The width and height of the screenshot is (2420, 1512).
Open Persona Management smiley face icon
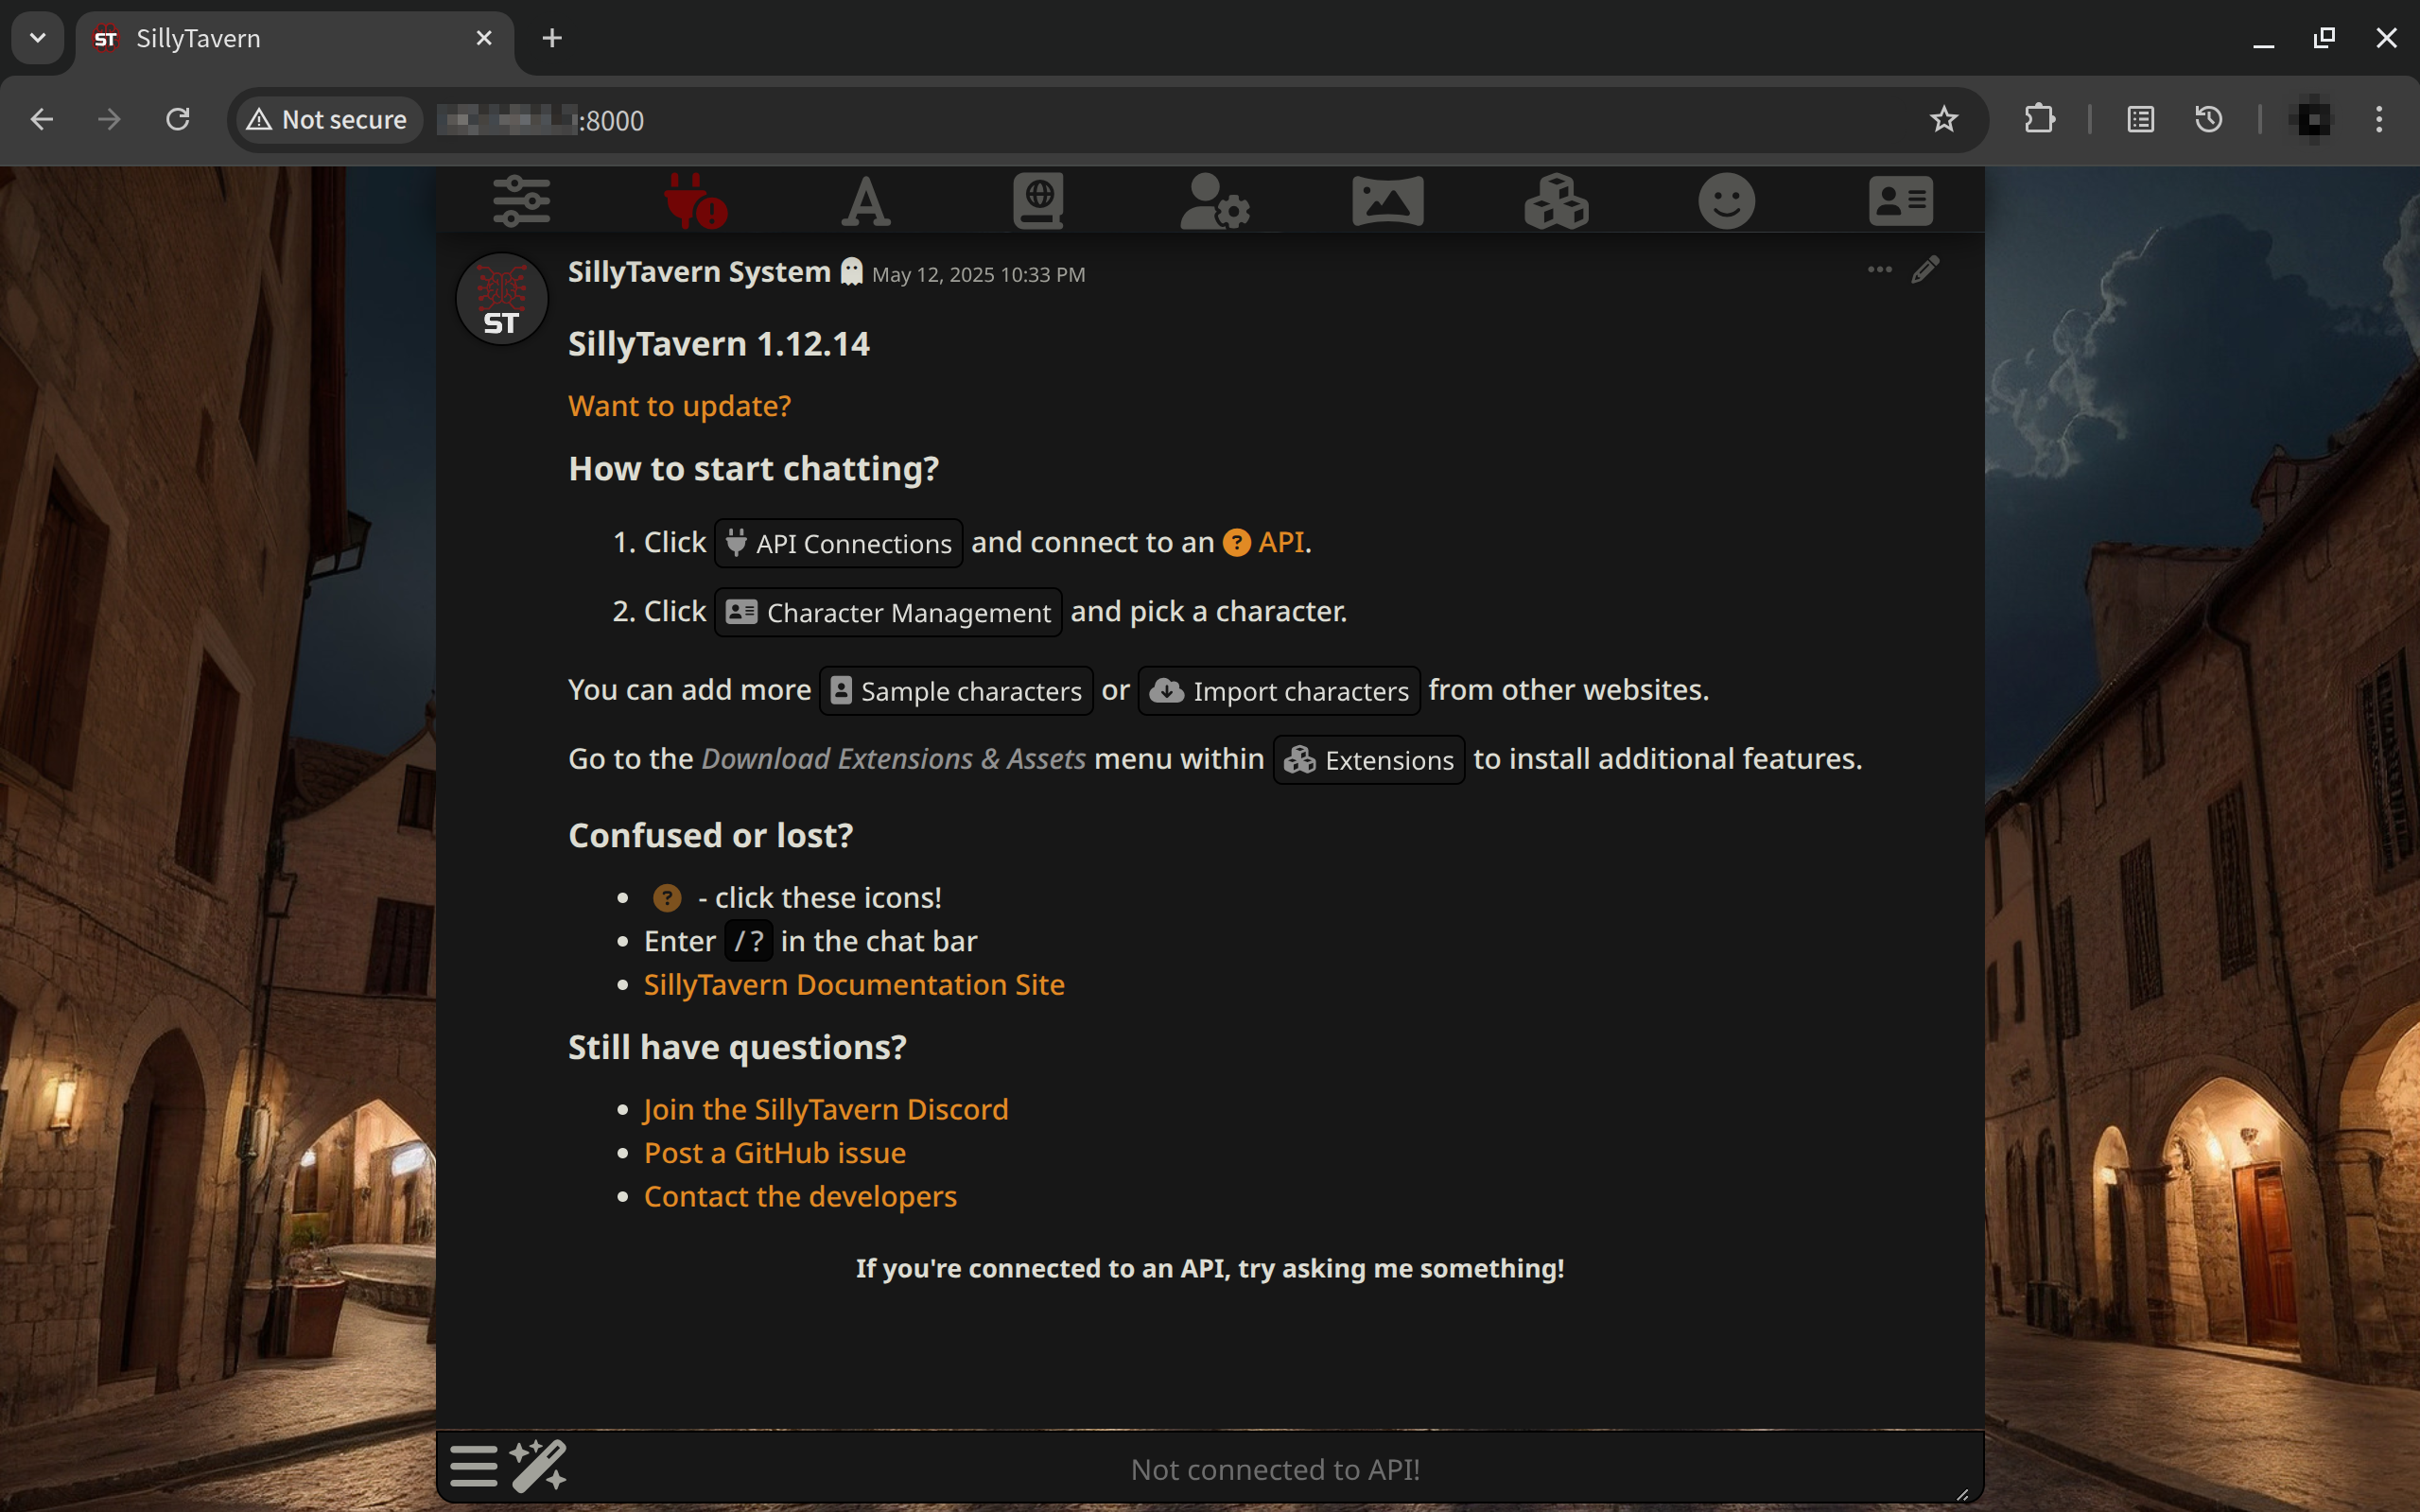(1727, 201)
